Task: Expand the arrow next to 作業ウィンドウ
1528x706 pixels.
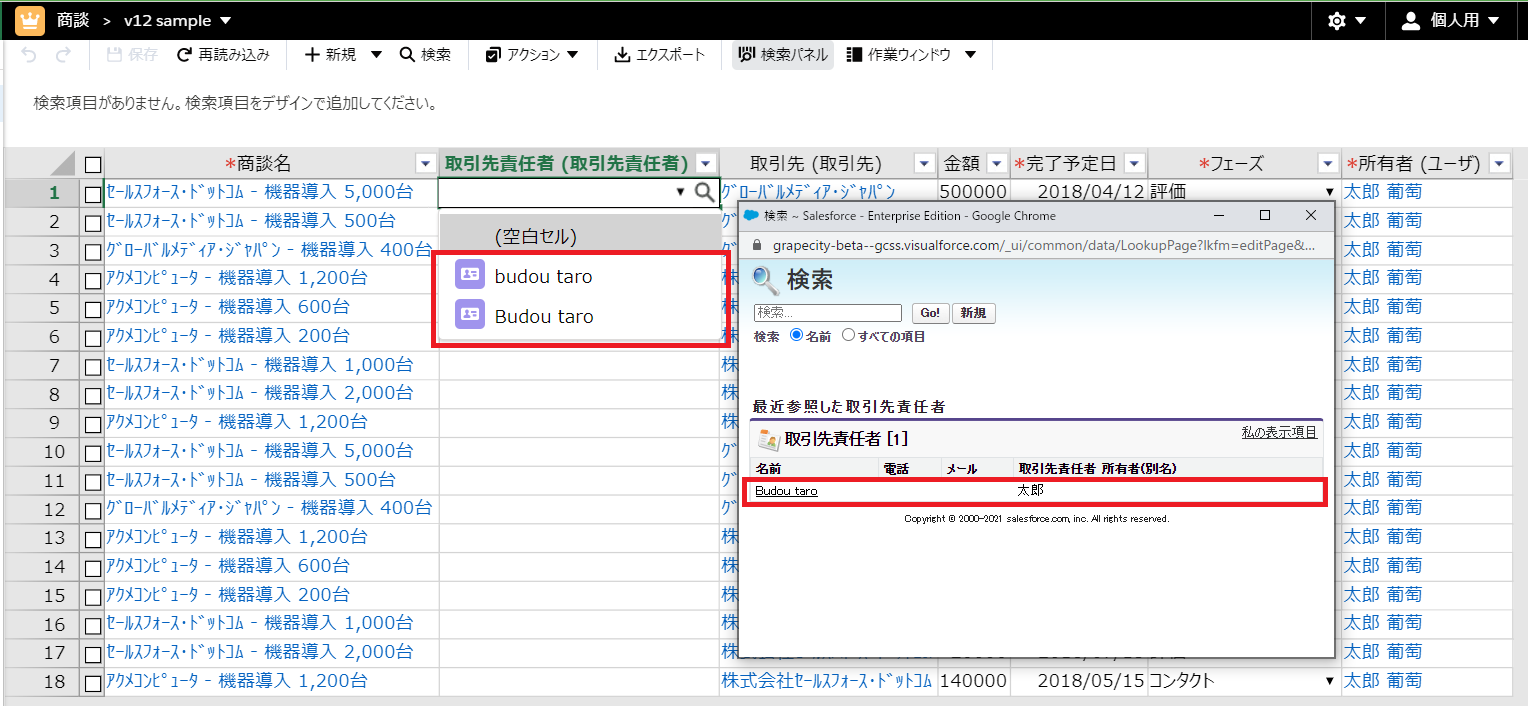Action: [x=970, y=55]
